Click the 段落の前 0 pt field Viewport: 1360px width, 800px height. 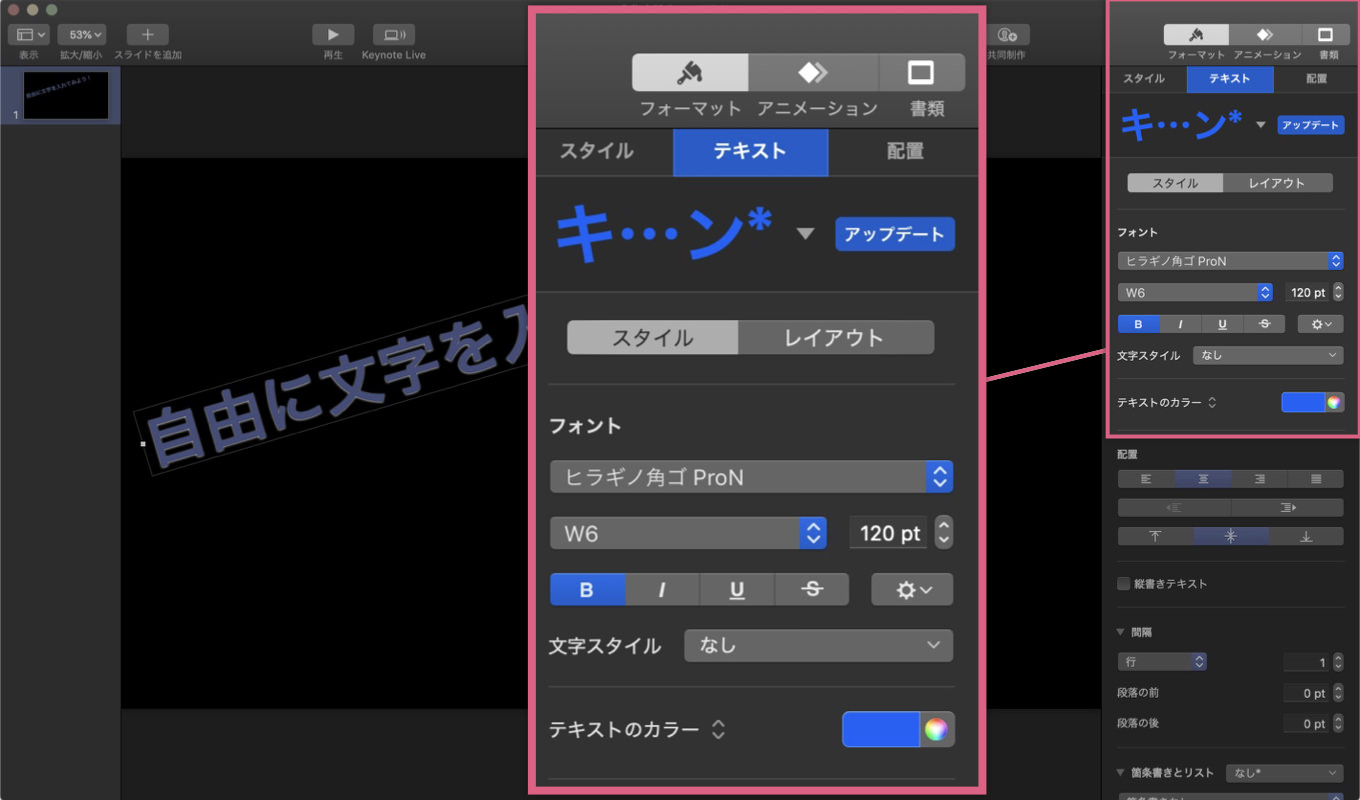pos(1307,693)
